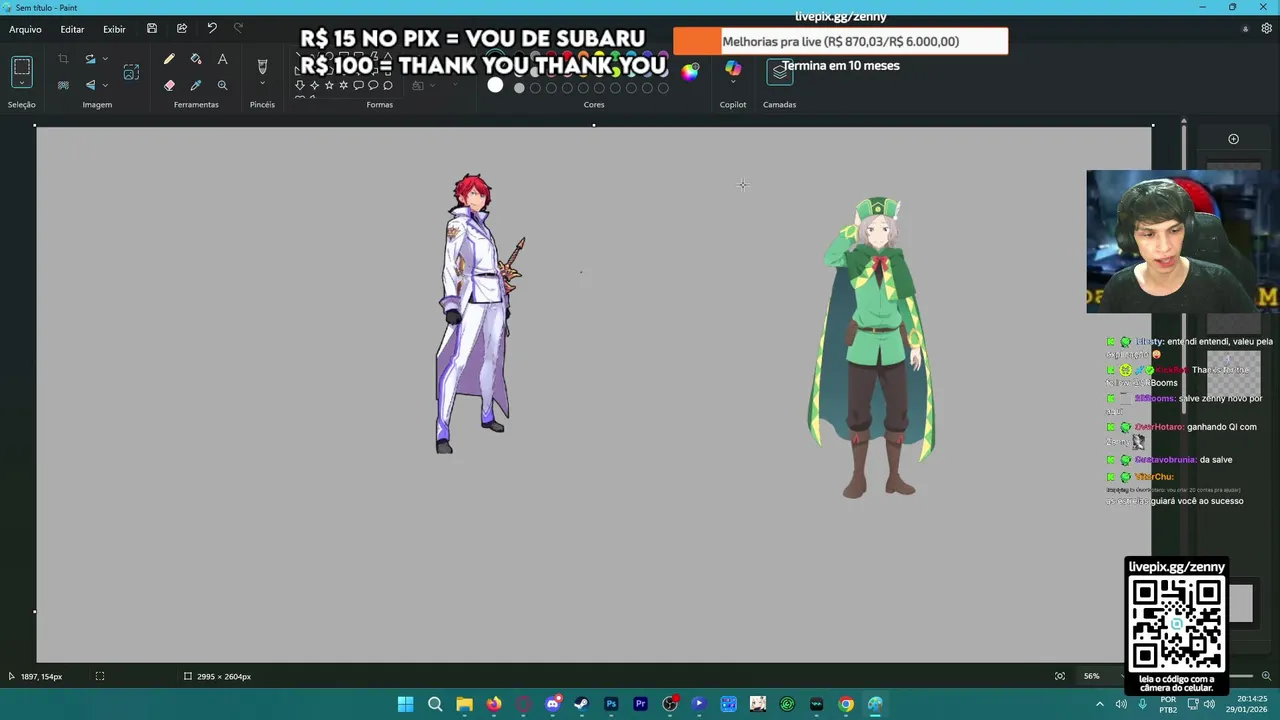Open the Brushes tool
Screen dimensions: 1280x720
[262, 66]
